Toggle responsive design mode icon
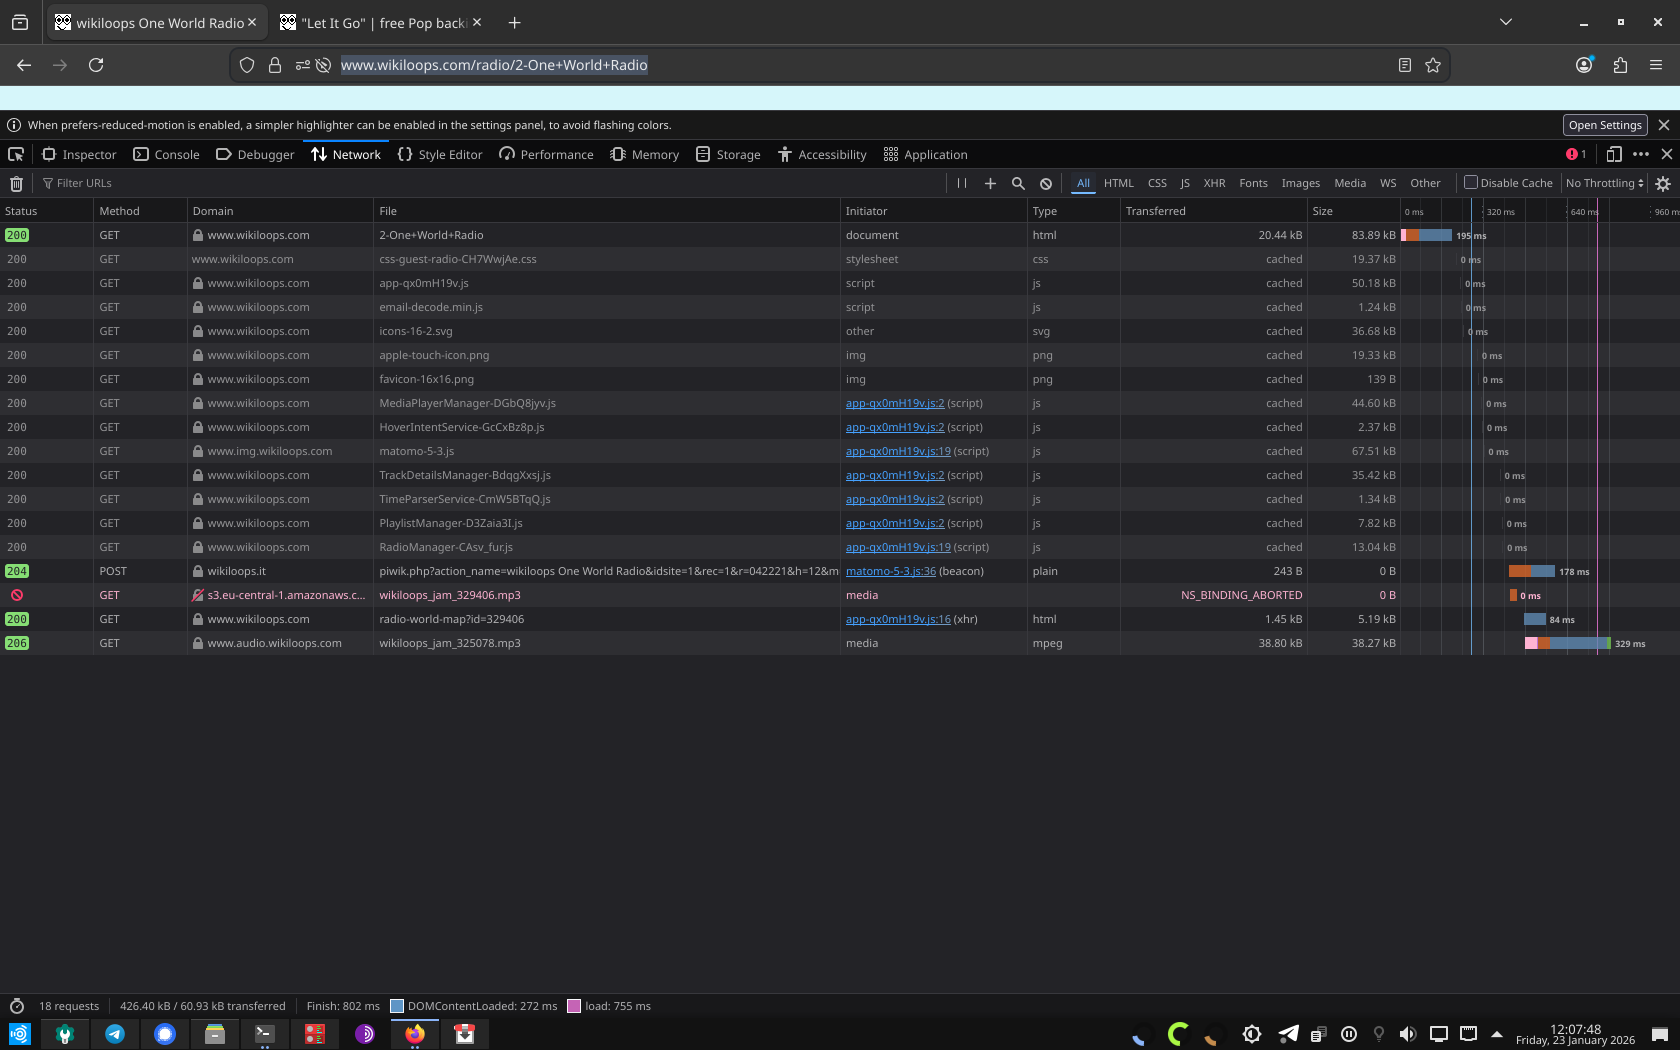 1613,154
